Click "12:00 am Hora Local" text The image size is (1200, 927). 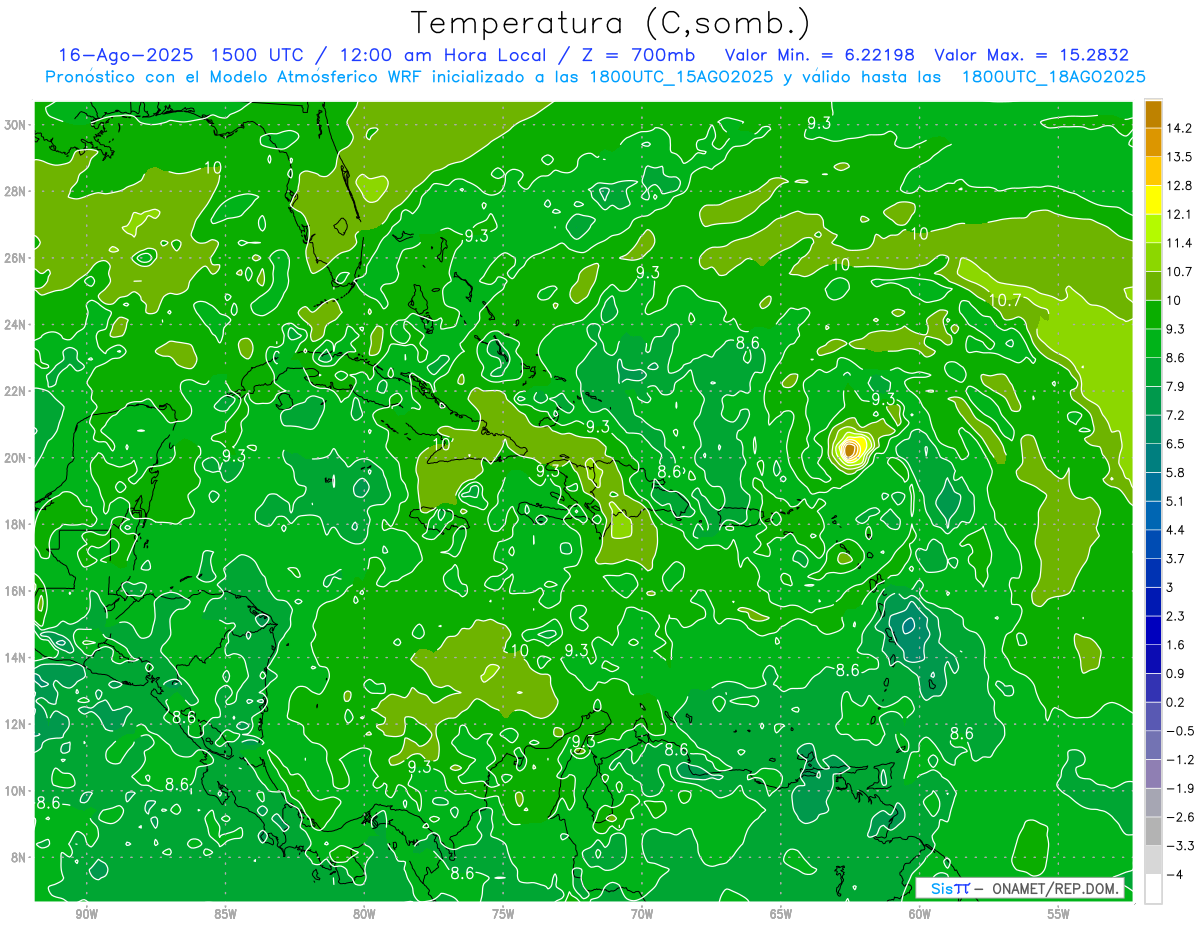click(445, 55)
